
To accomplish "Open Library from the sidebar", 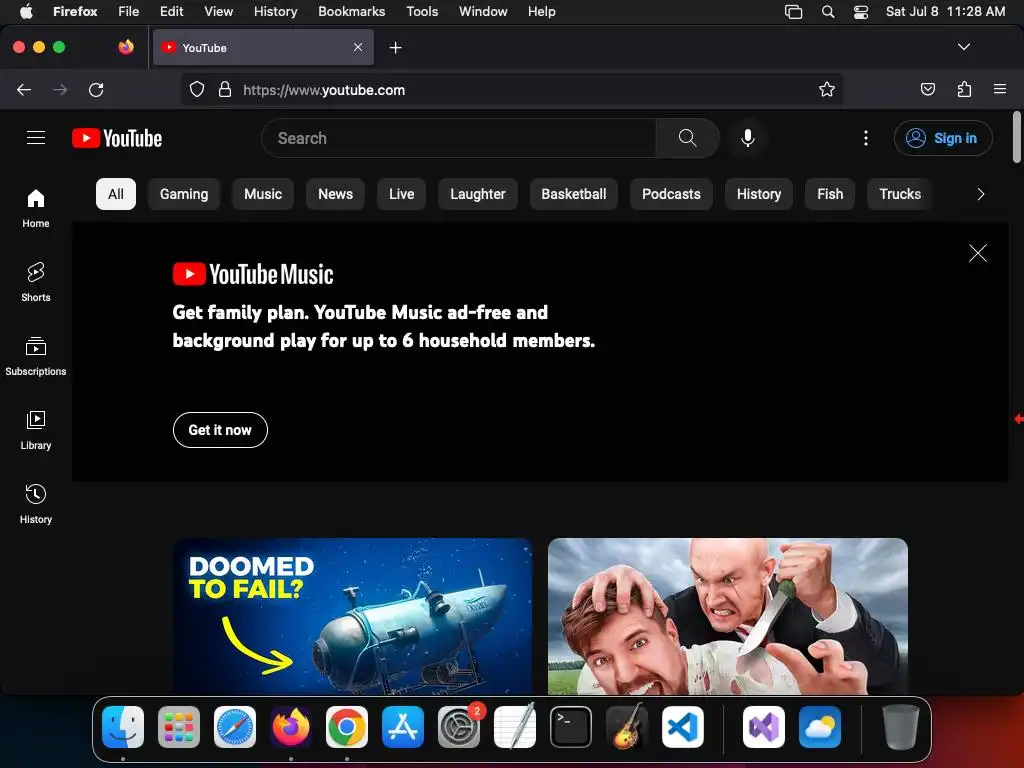I will pyautogui.click(x=36, y=430).
